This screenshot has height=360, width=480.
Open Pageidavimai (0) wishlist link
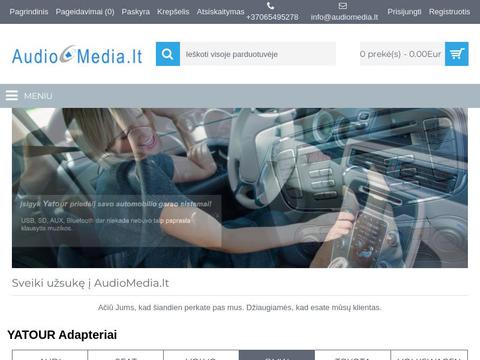click(x=85, y=12)
